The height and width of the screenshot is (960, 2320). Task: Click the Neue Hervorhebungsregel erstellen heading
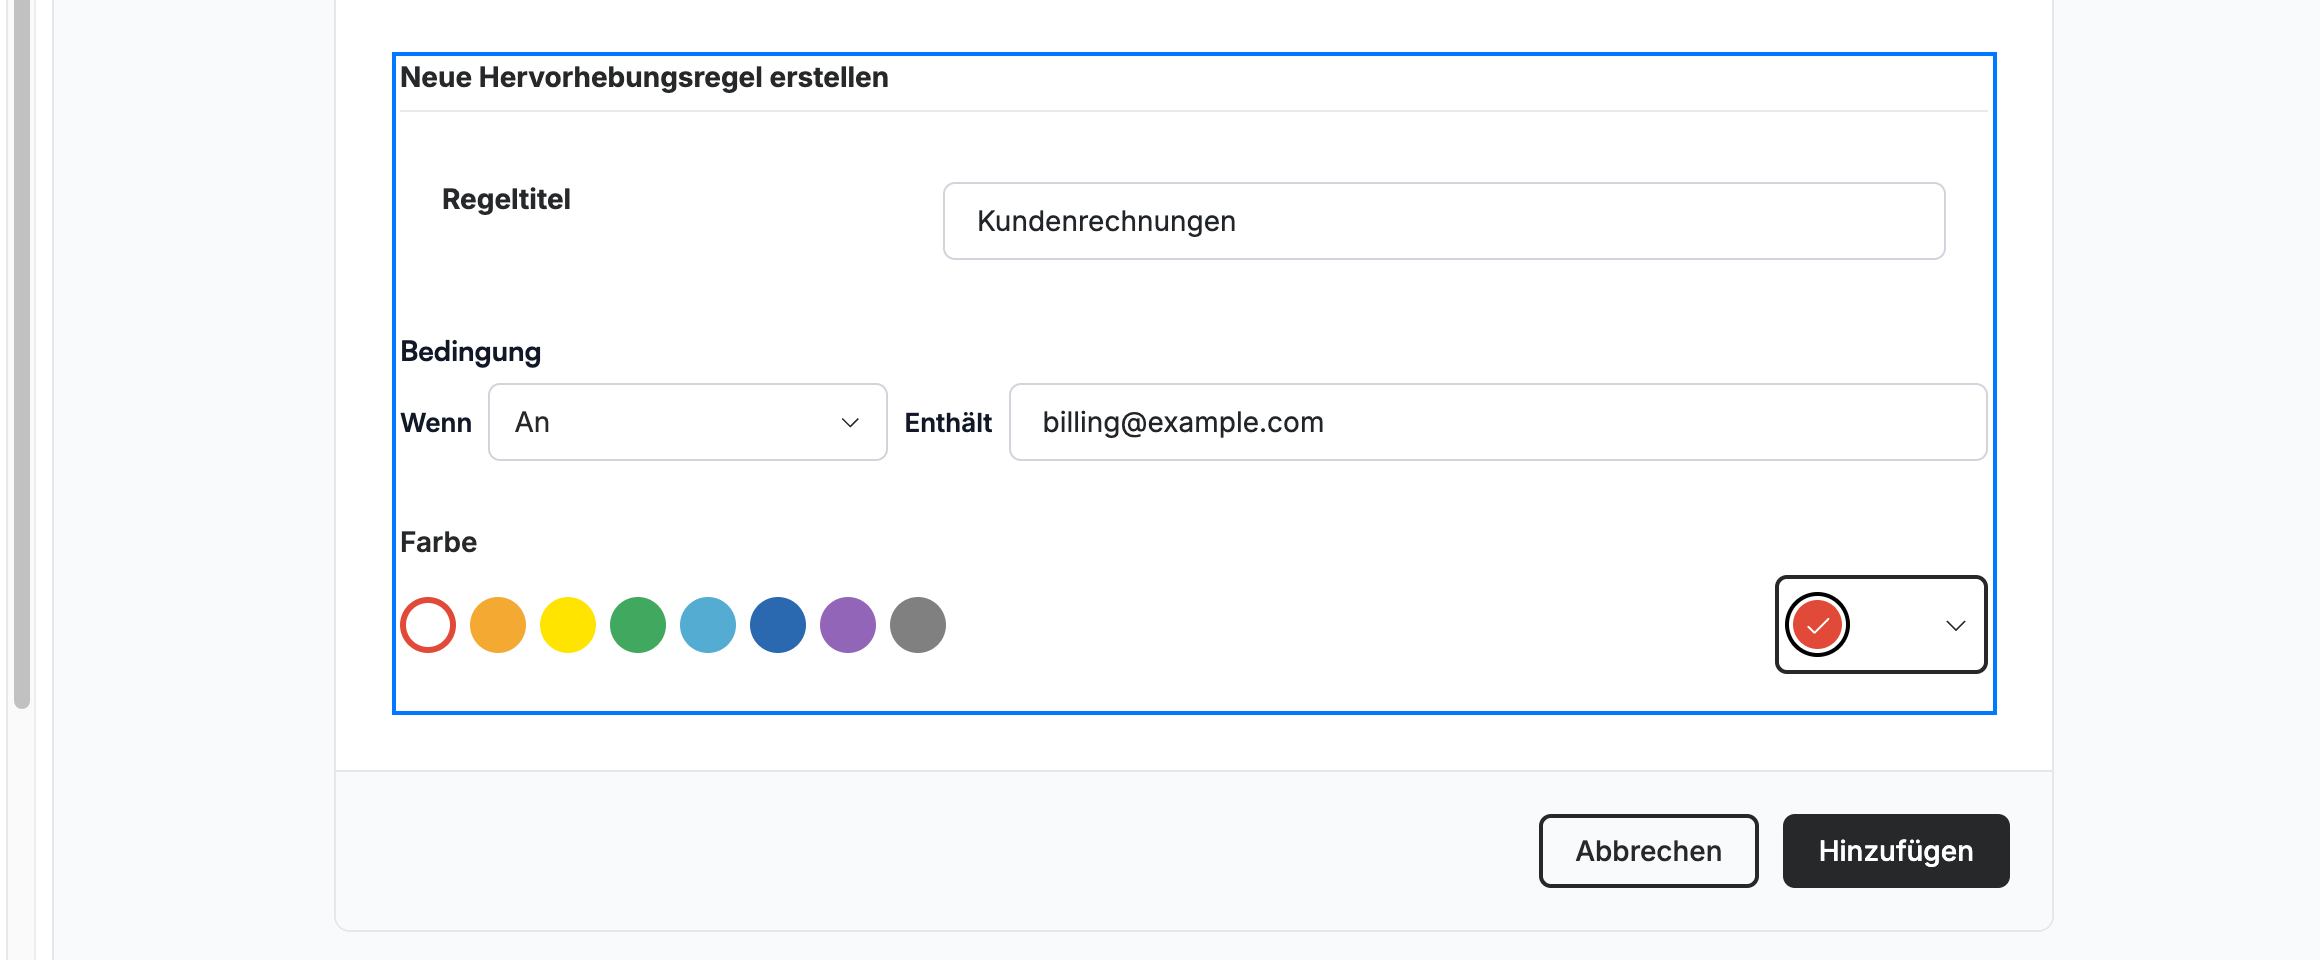[x=644, y=78]
